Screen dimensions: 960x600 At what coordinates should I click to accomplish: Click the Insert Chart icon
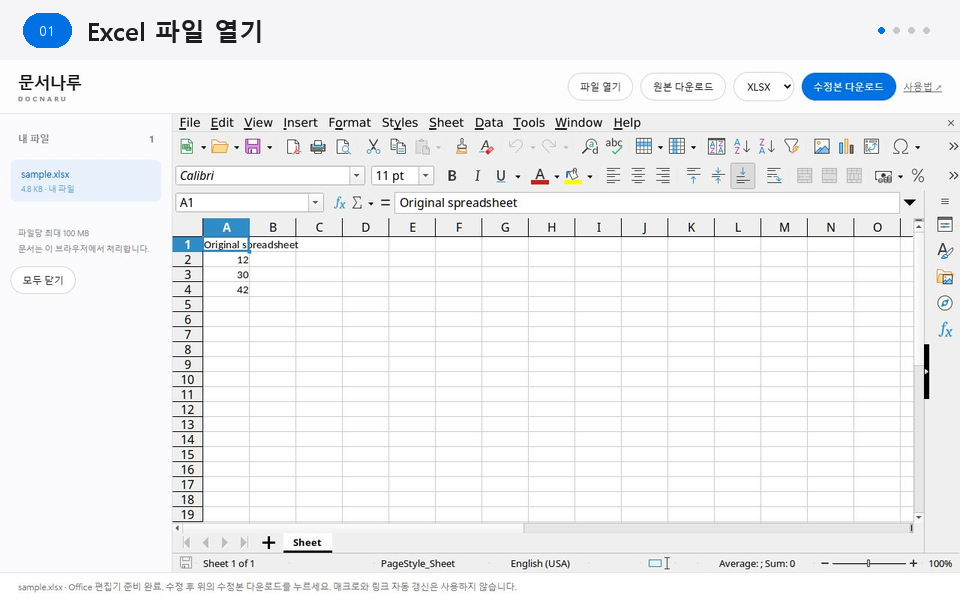click(846, 146)
